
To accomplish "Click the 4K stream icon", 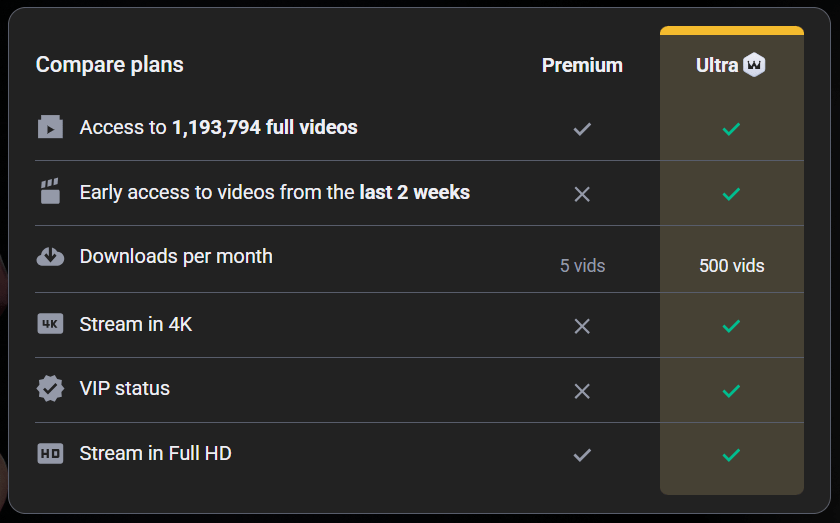I will click(x=50, y=324).
